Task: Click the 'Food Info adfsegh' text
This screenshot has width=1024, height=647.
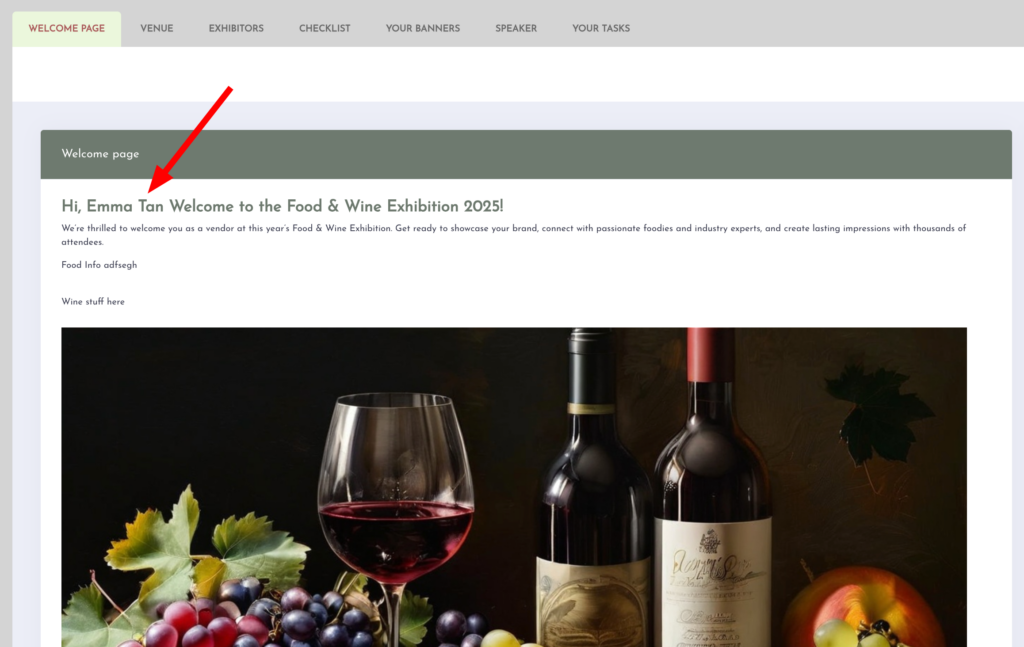Action: [x=99, y=265]
